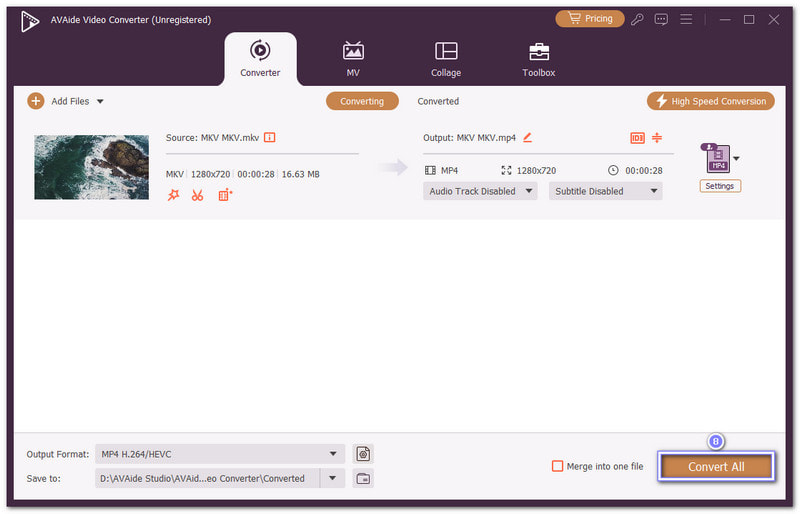Open output profile settings gear icon
Screen dimensions: 800x514
pos(363,454)
